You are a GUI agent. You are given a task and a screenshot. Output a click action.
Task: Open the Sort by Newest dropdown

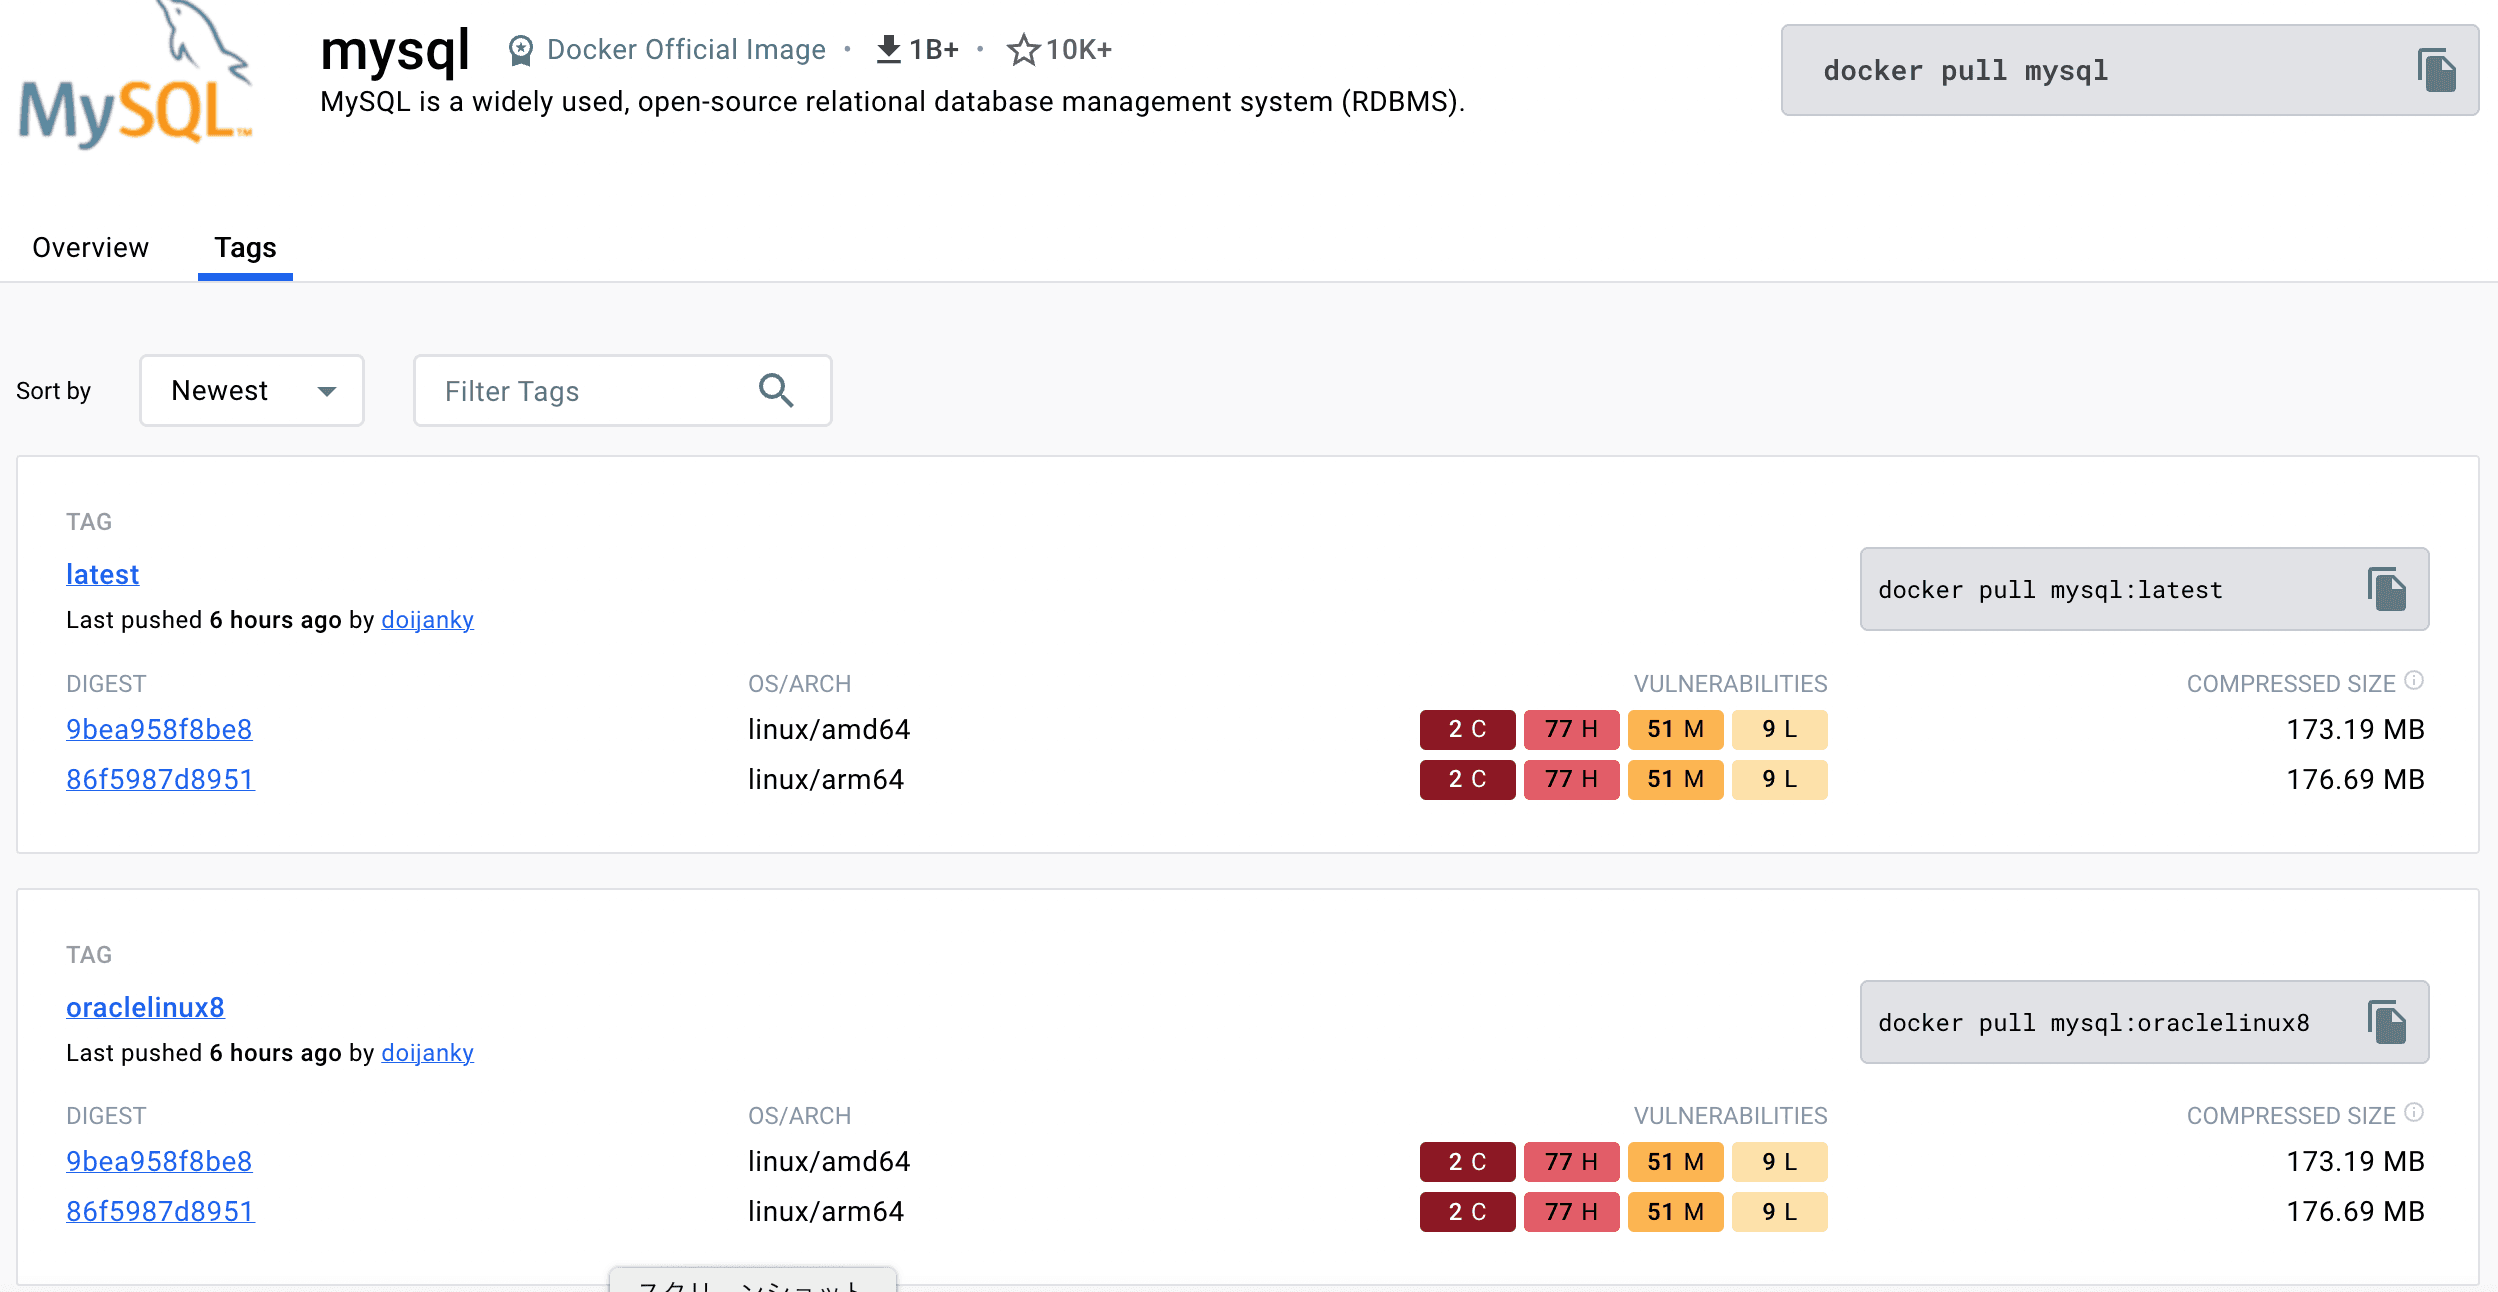(x=252, y=391)
